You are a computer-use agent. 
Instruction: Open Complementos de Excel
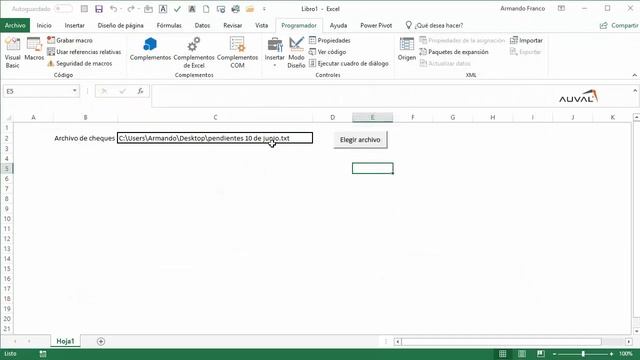(194, 53)
